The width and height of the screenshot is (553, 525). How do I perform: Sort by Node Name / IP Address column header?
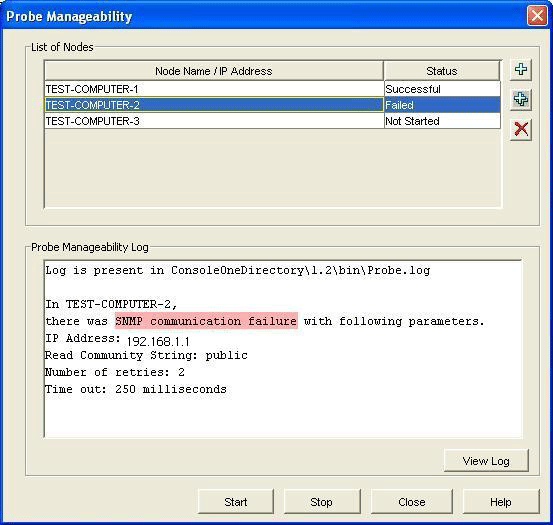(214, 71)
